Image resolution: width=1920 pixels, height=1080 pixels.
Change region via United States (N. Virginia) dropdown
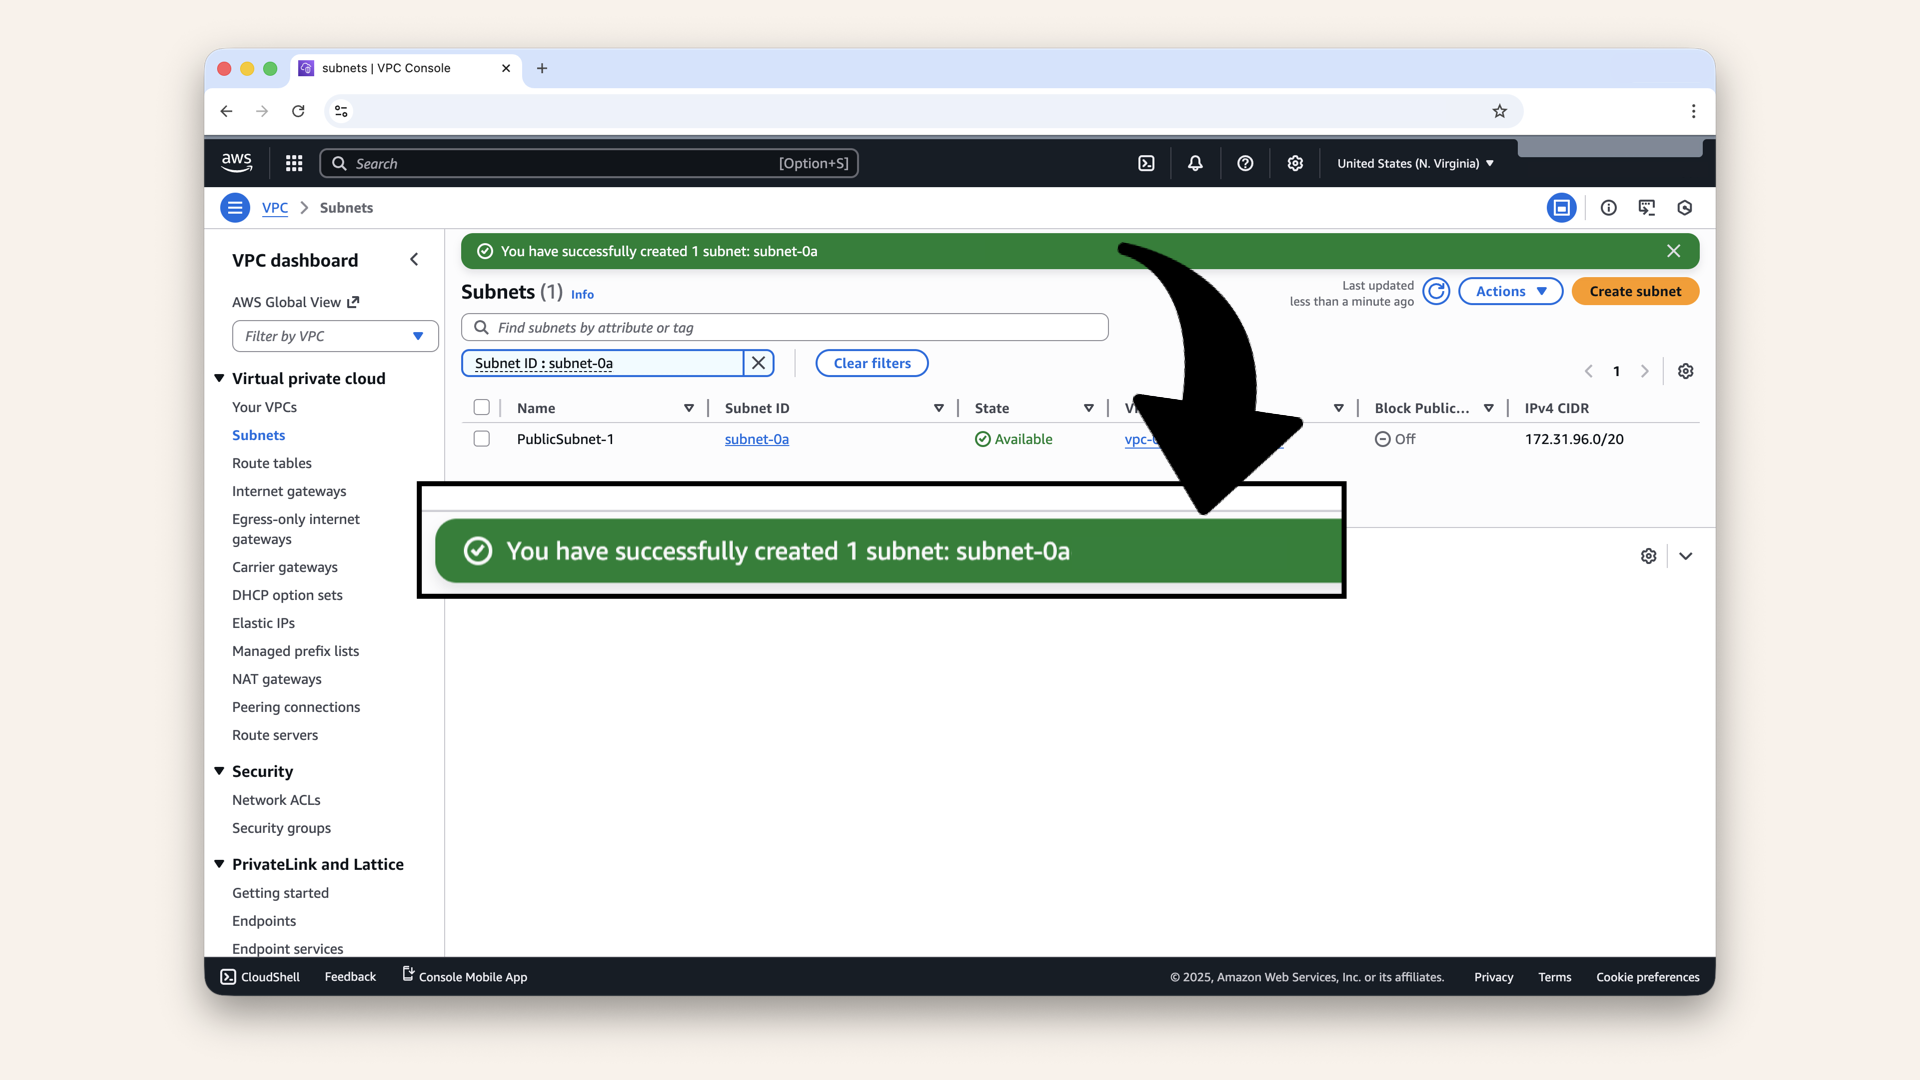click(x=1414, y=162)
